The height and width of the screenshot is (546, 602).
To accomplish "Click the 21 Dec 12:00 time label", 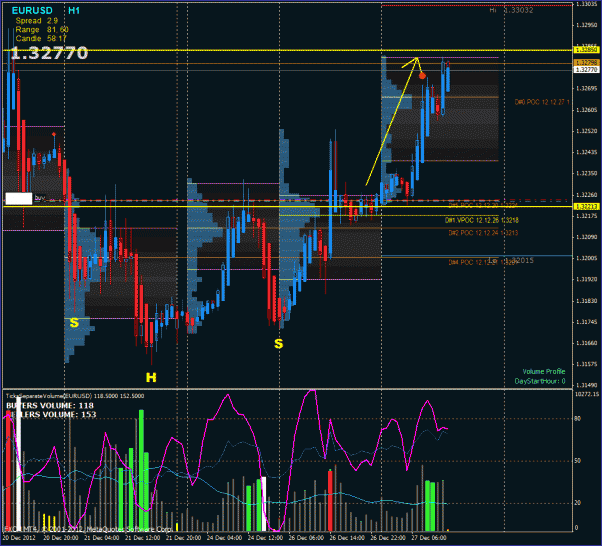I will coord(143,538).
